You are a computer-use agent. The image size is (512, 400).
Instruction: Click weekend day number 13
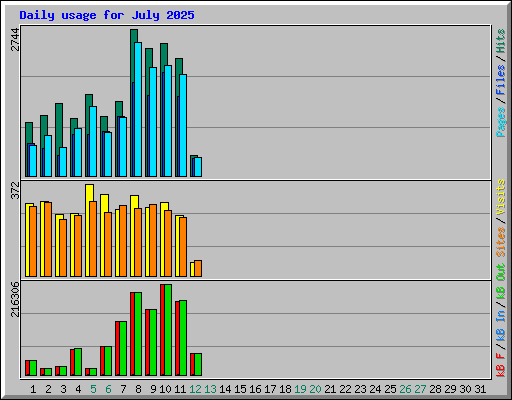(210, 389)
